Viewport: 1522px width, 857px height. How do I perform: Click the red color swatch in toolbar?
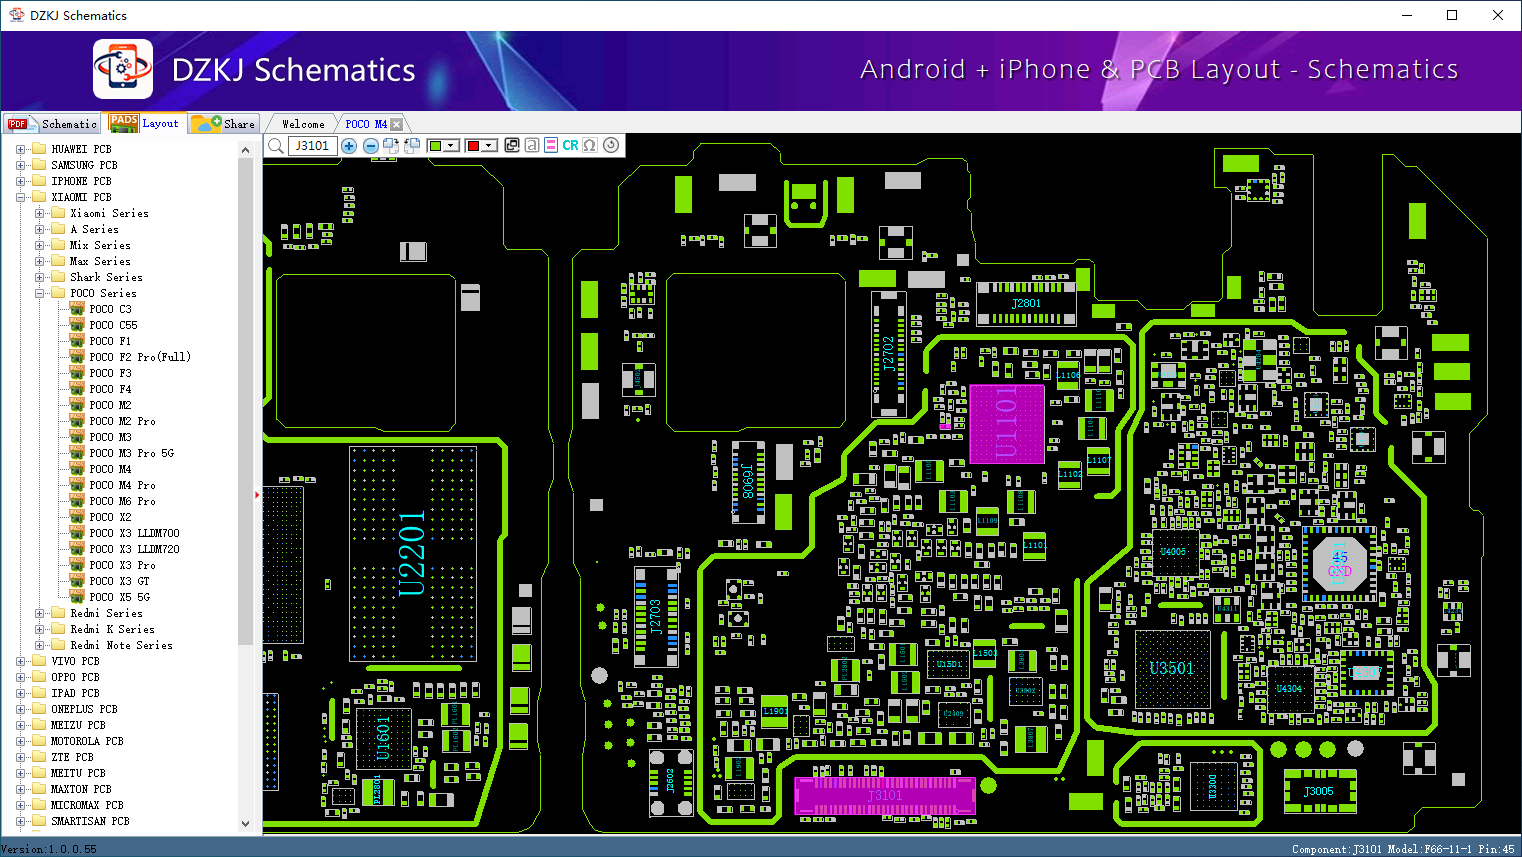pos(473,146)
